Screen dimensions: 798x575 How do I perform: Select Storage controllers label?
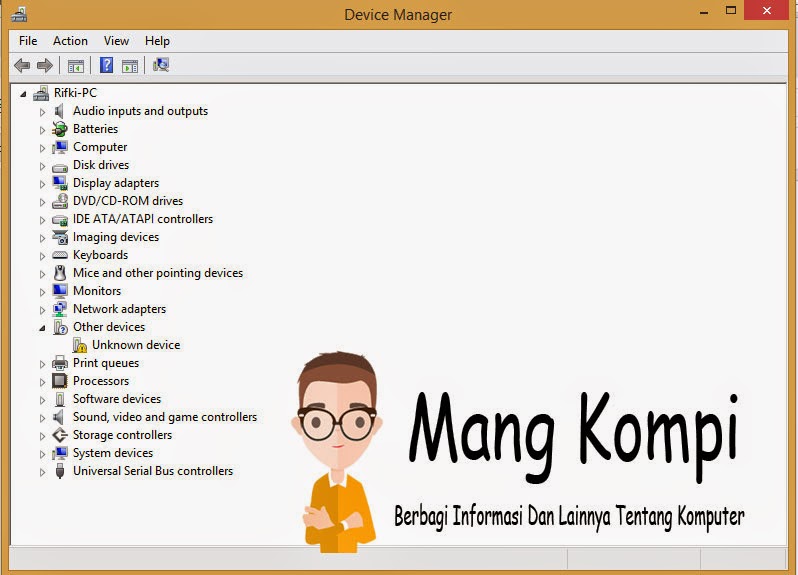[x=122, y=435]
